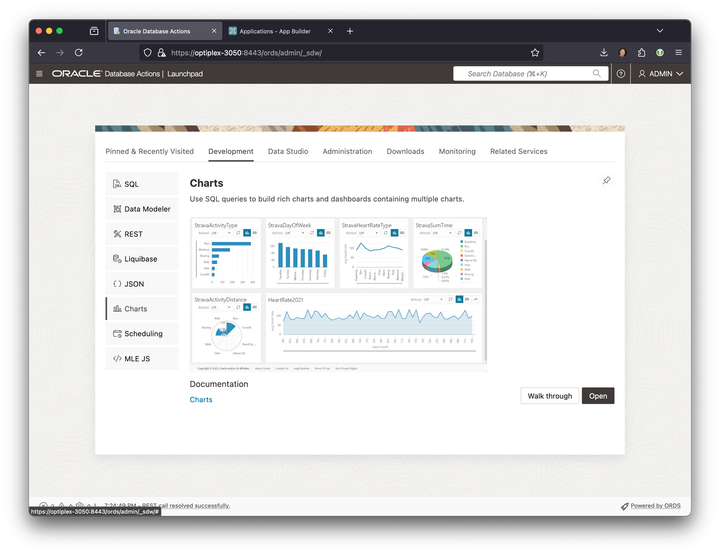Open Scheduling from the sidebar
Image resolution: width=720 pixels, height=554 pixels.
coord(142,334)
